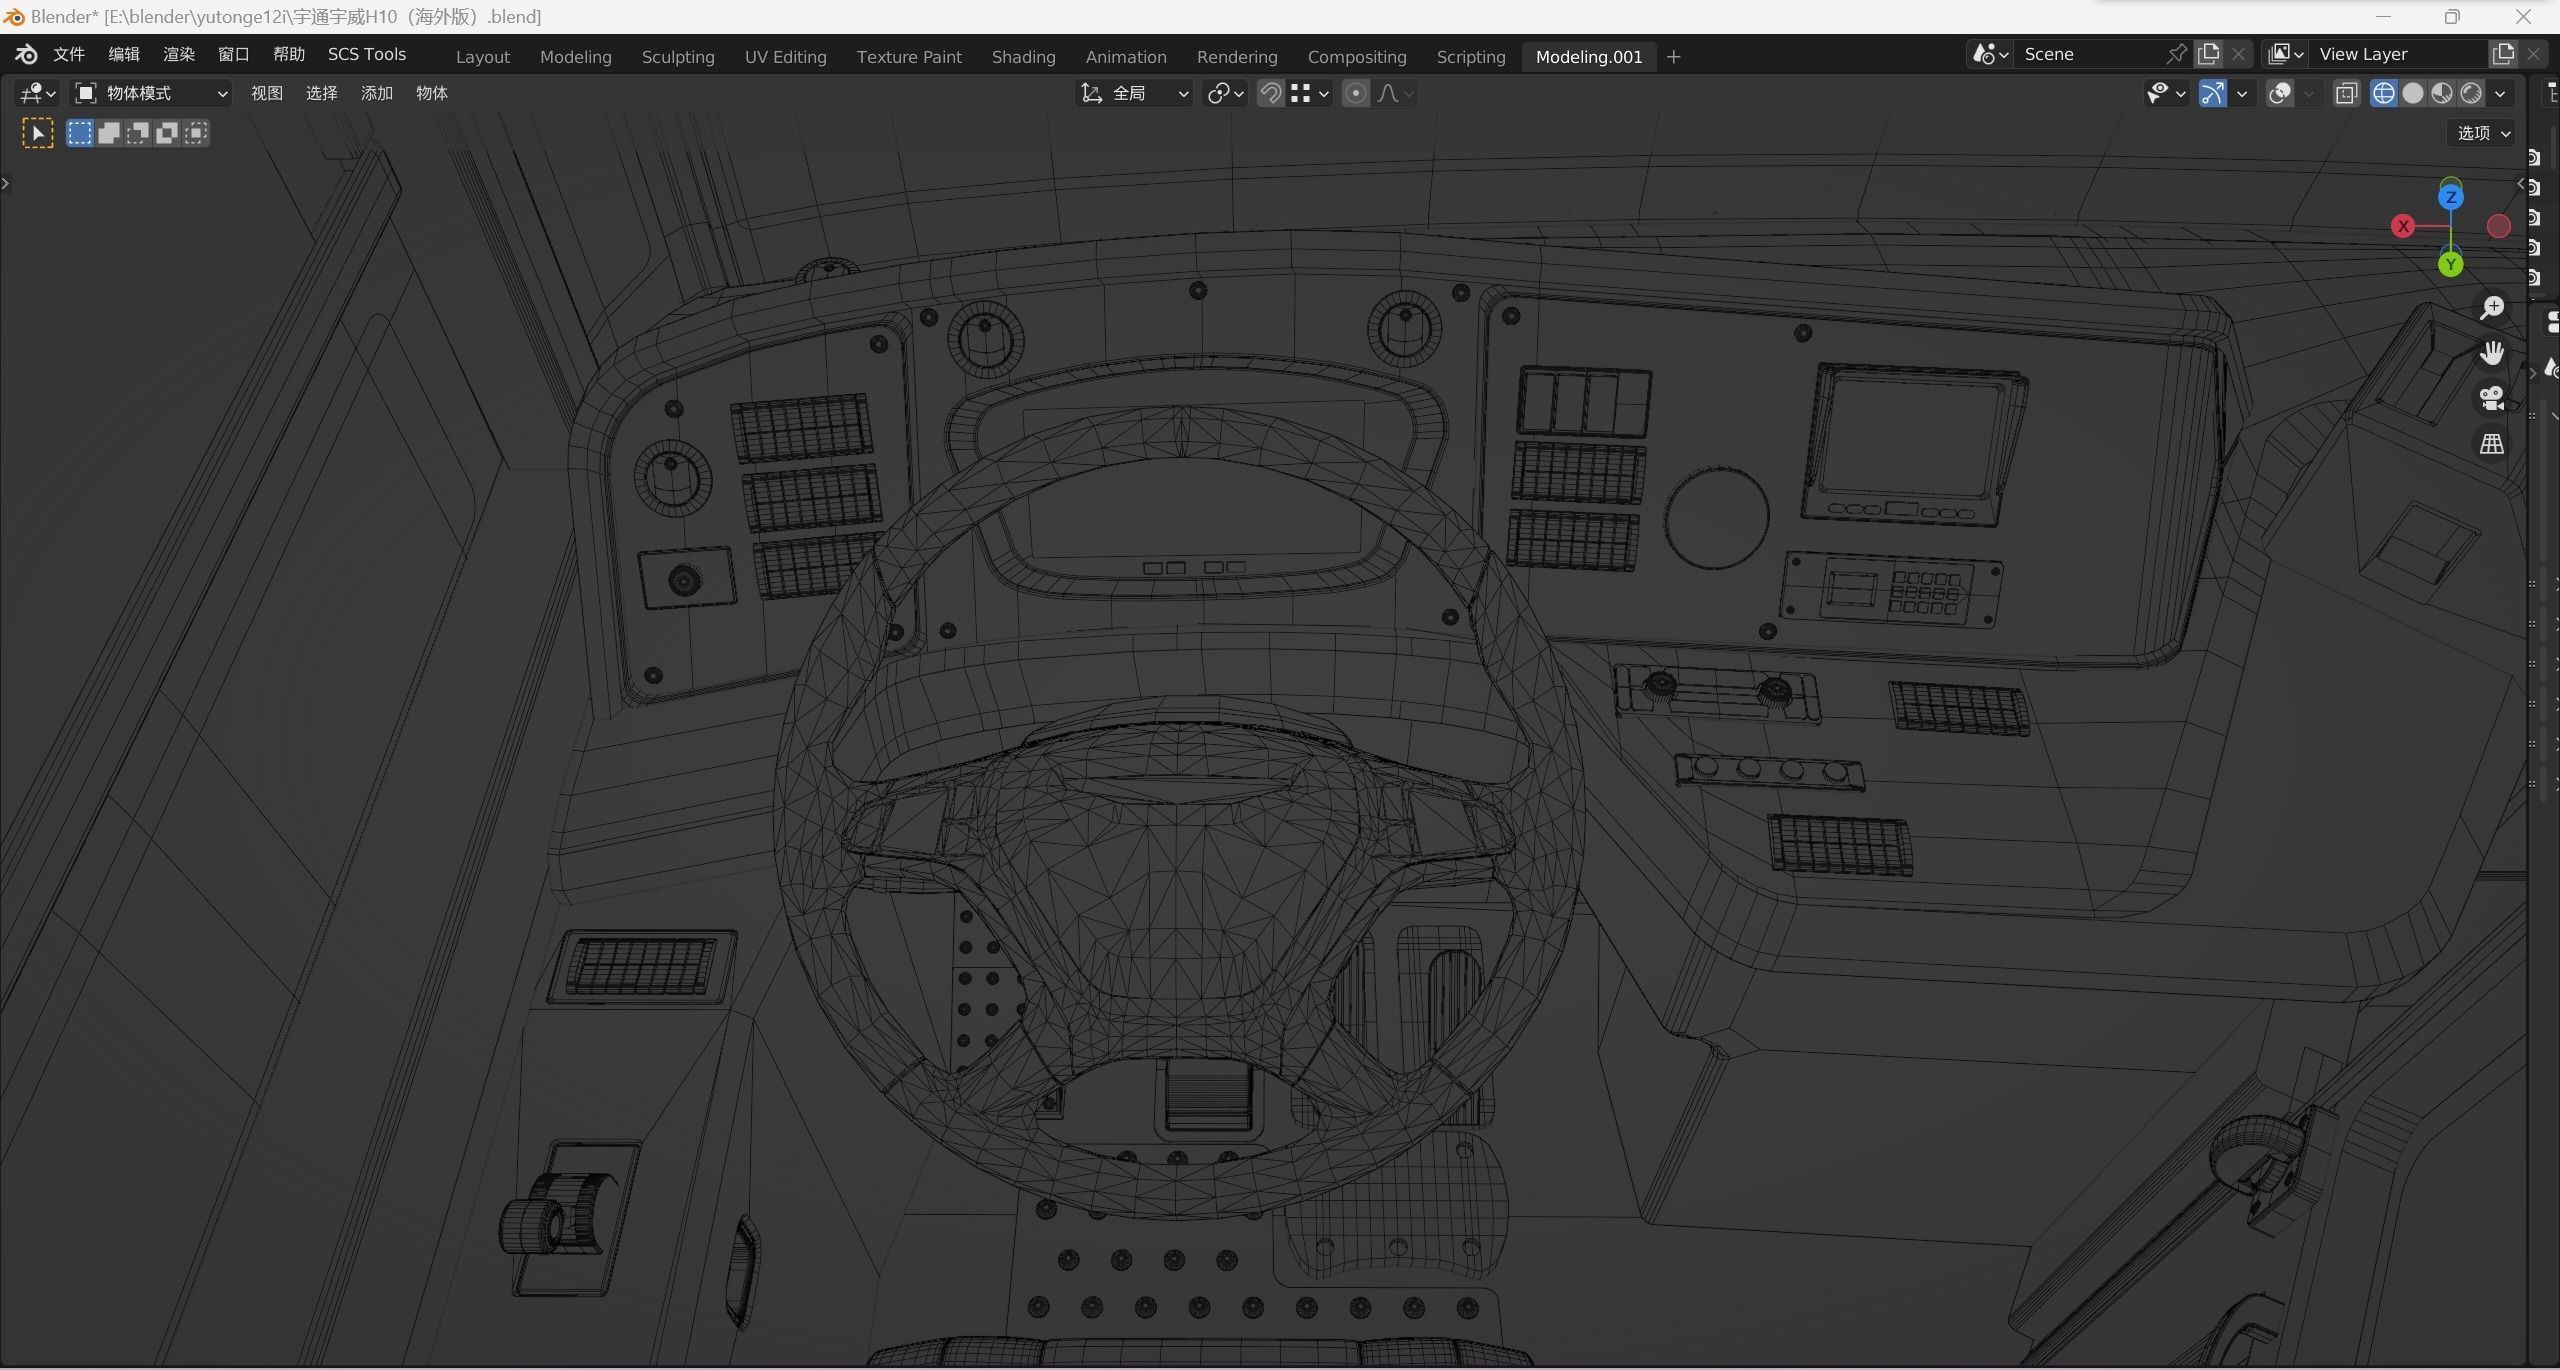Image resolution: width=2560 pixels, height=1370 pixels.
Task: Open the 文件 menu
Action: tap(68, 54)
